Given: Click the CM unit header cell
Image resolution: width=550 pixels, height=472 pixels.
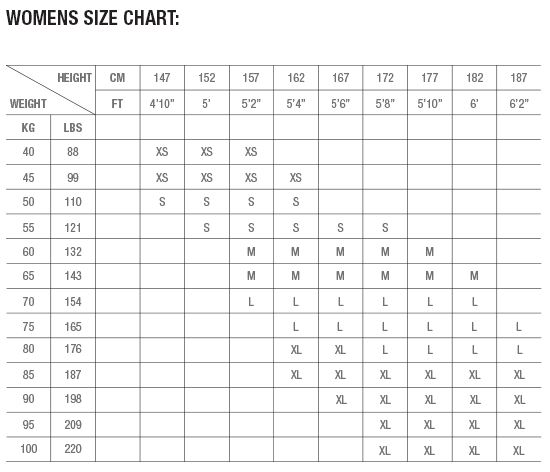Looking at the screenshot, I should click(117, 77).
